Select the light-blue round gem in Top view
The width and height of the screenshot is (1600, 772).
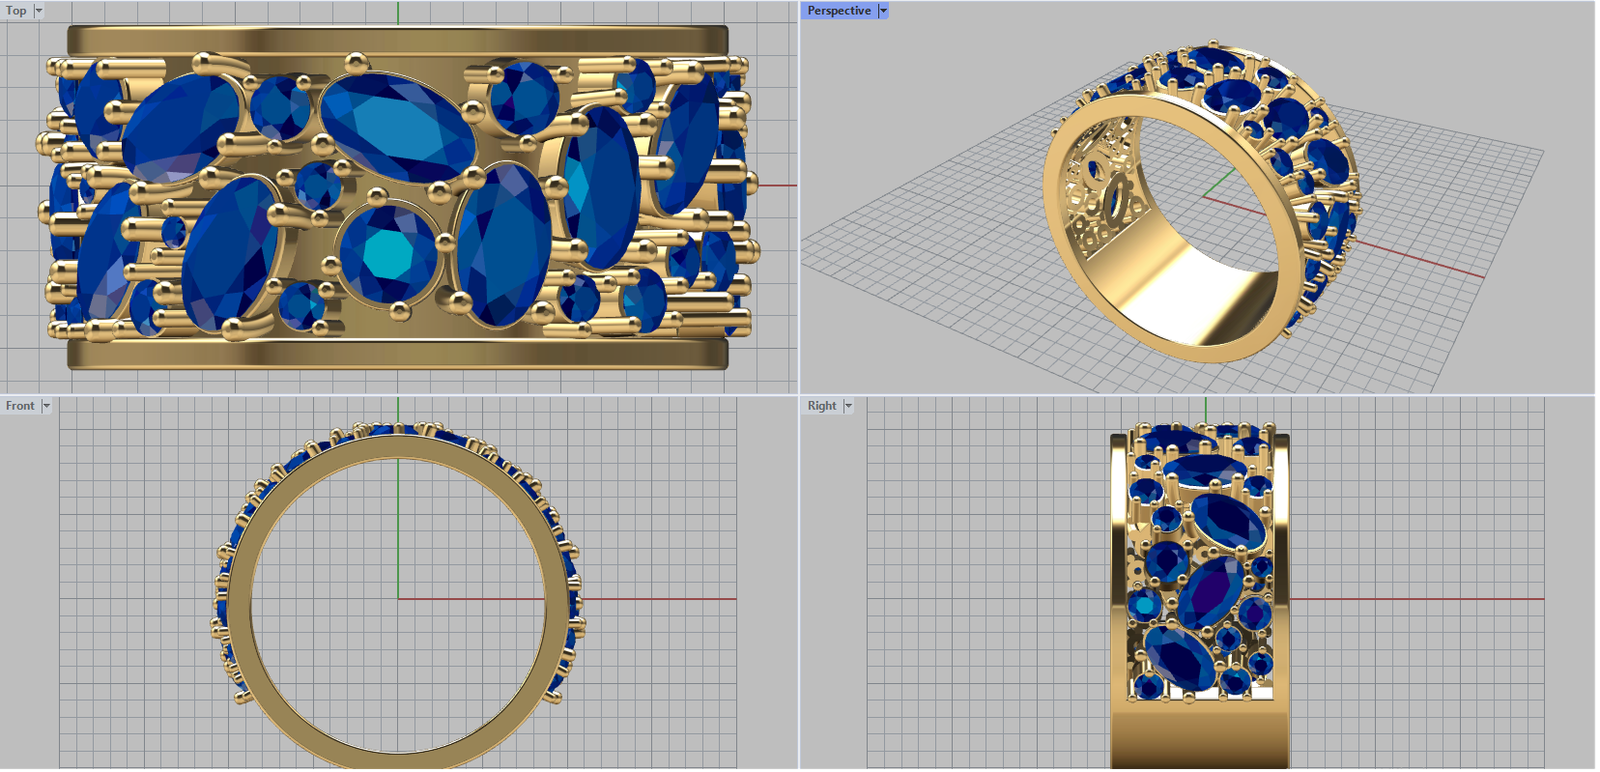(x=386, y=252)
